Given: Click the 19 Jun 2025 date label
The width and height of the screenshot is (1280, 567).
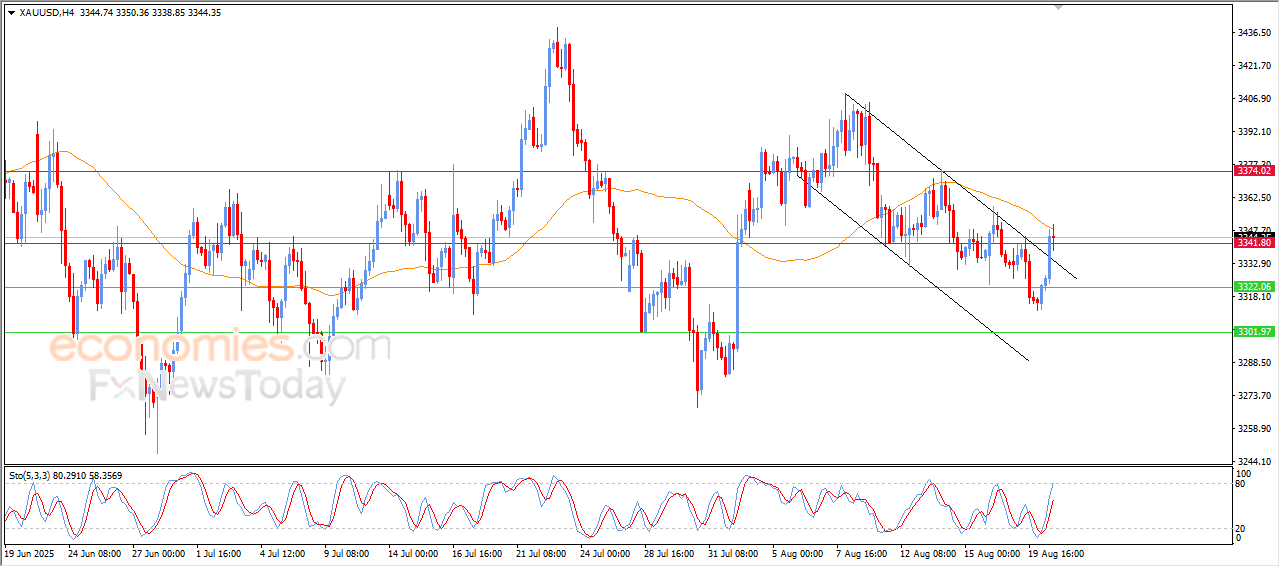Looking at the screenshot, I should [27, 553].
